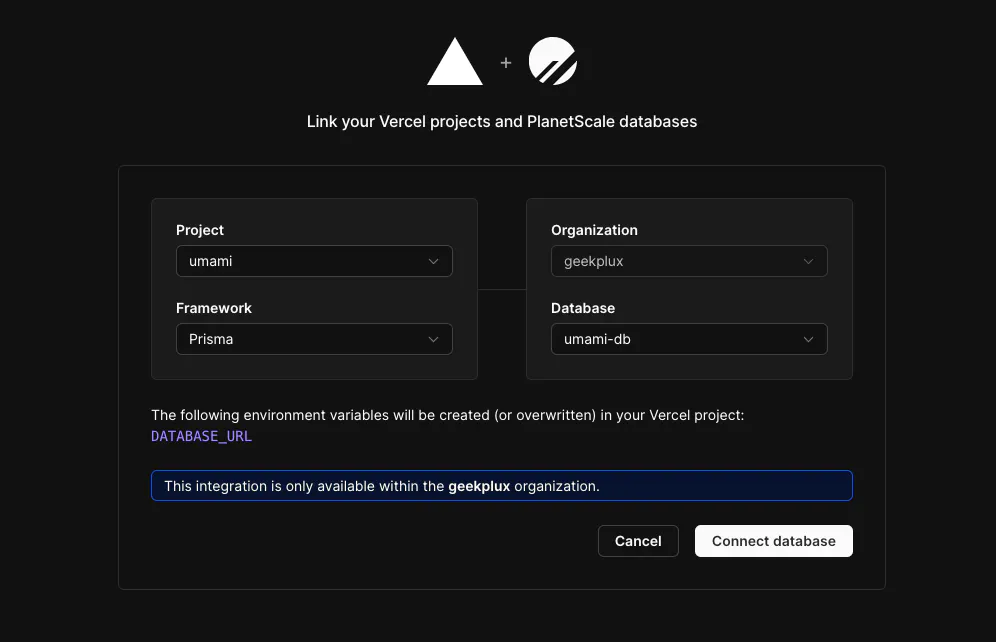Click the chevron arrow in the Project field
Image resolution: width=996 pixels, height=642 pixels.
pos(433,262)
